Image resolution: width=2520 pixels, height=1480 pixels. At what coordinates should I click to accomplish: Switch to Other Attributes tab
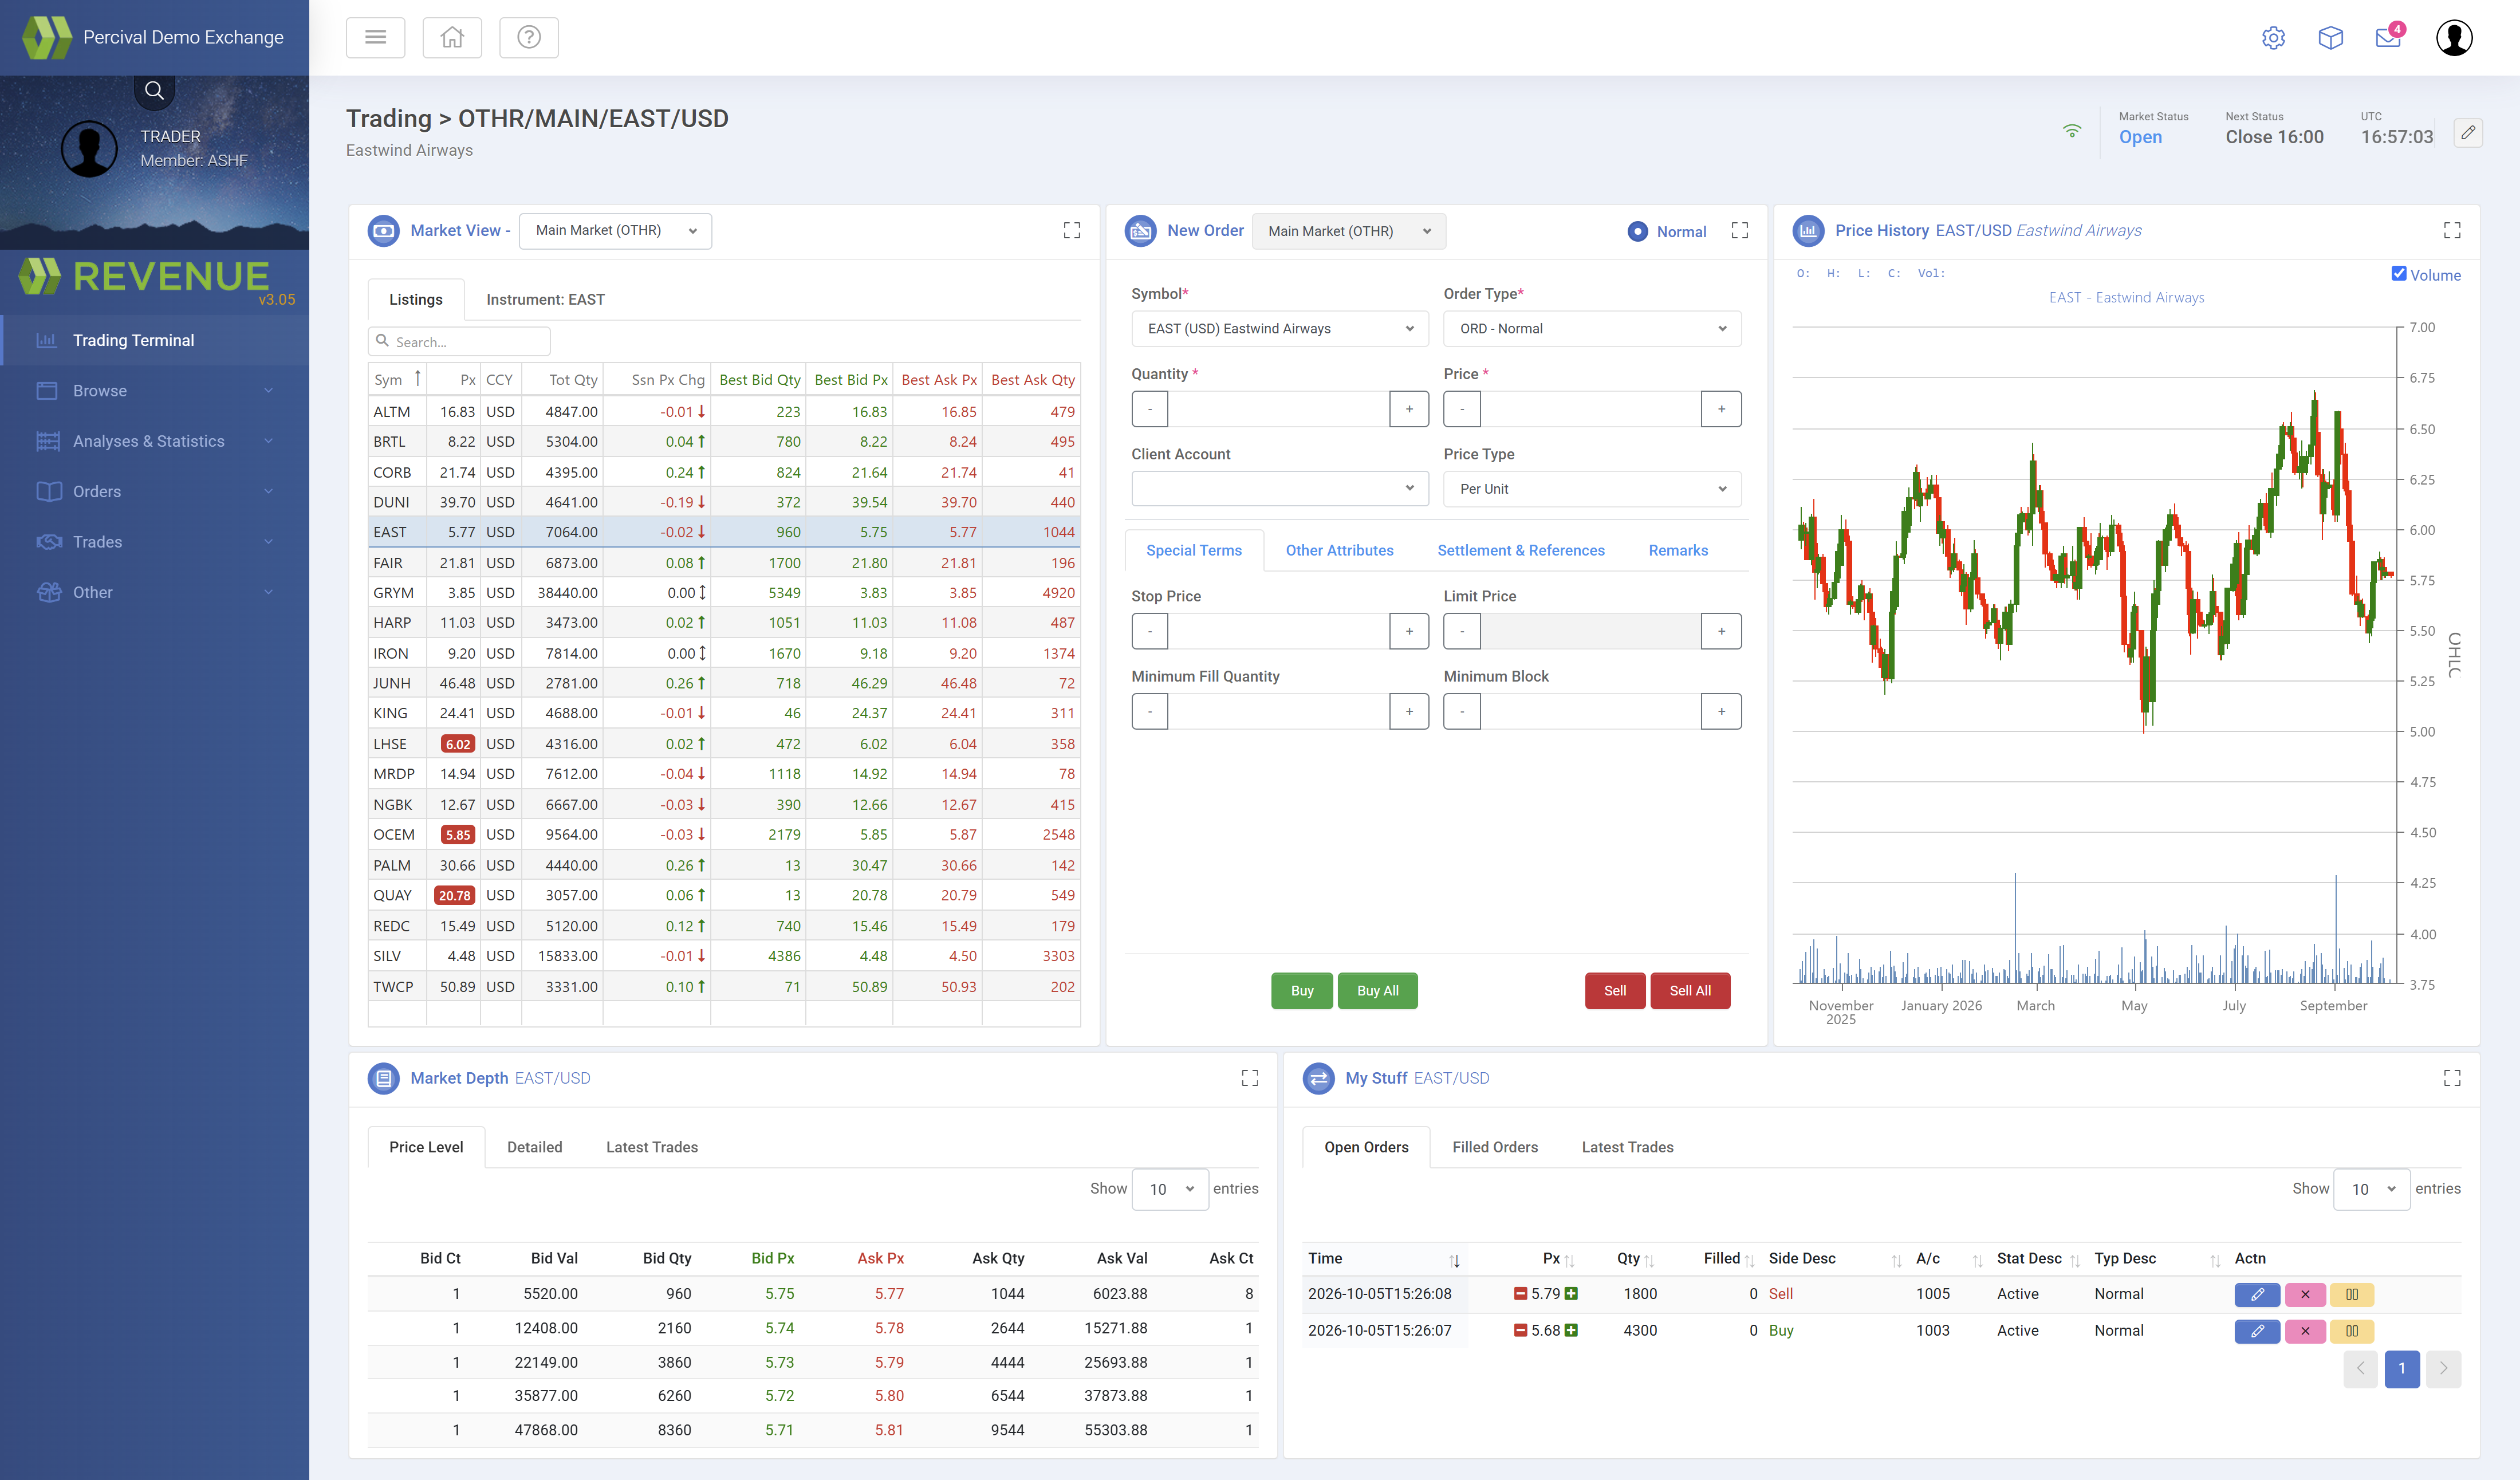[x=1339, y=551]
